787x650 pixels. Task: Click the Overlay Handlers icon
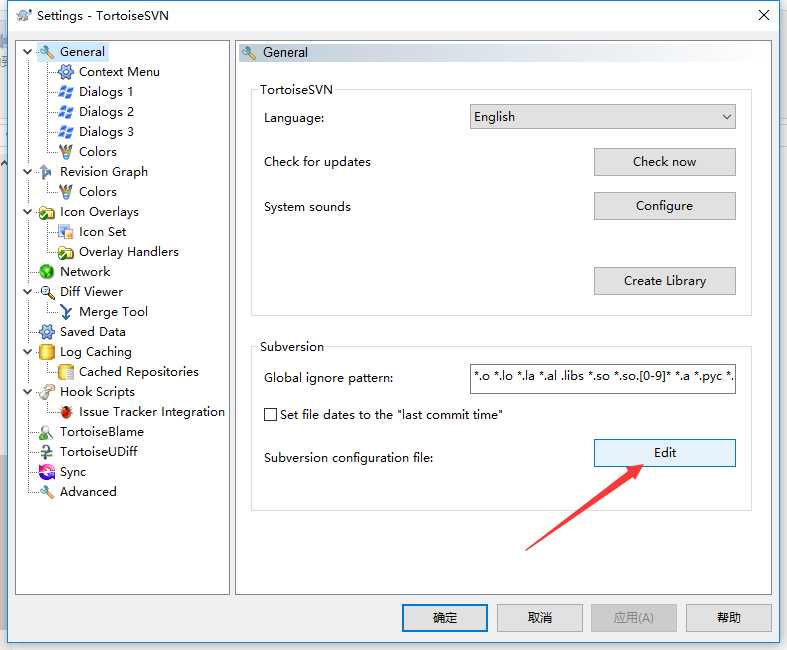click(66, 252)
